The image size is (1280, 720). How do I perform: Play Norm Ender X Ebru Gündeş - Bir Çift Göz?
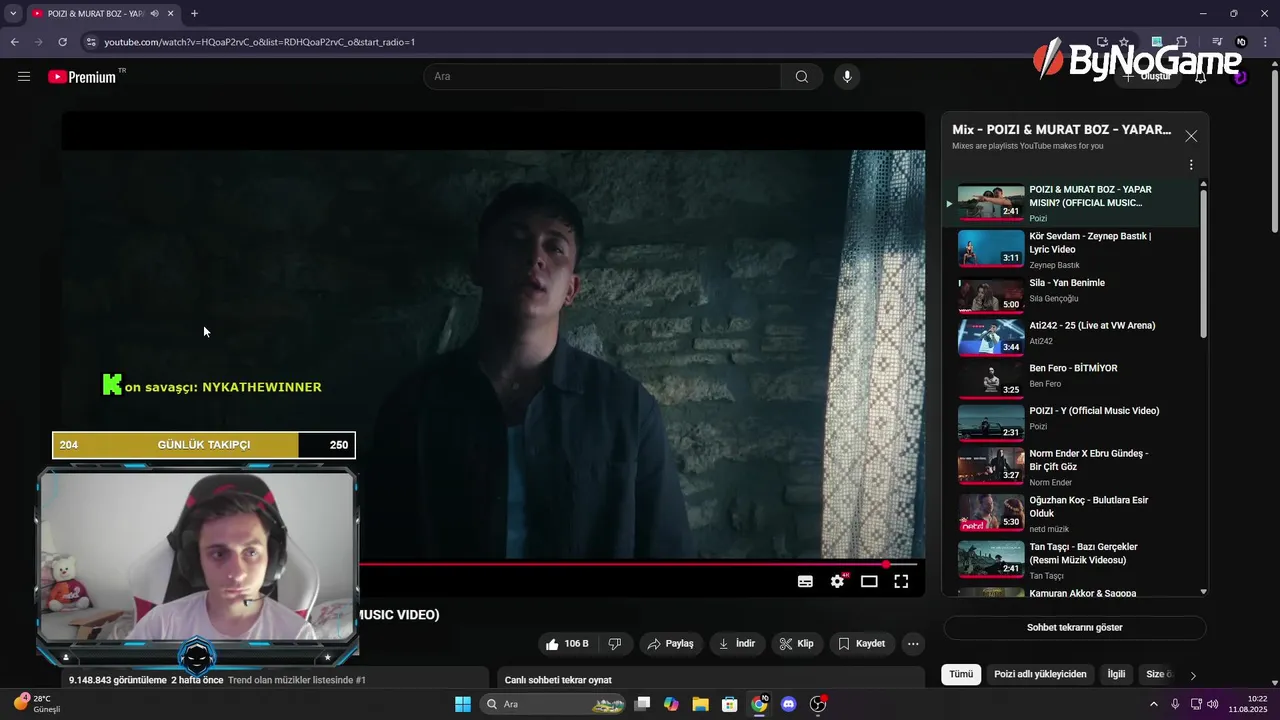click(1070, 466)
